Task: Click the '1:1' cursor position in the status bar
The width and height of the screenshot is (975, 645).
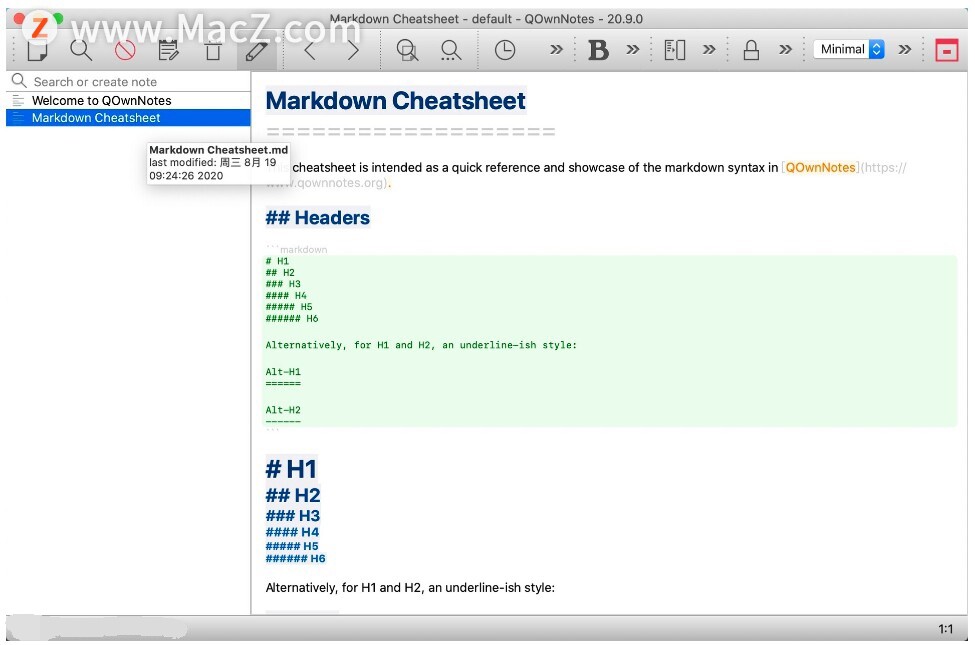Action: [945, 629]
